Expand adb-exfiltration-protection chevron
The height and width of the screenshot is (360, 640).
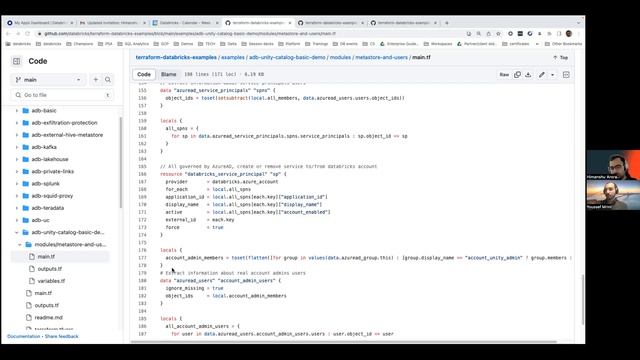[17, 123]
